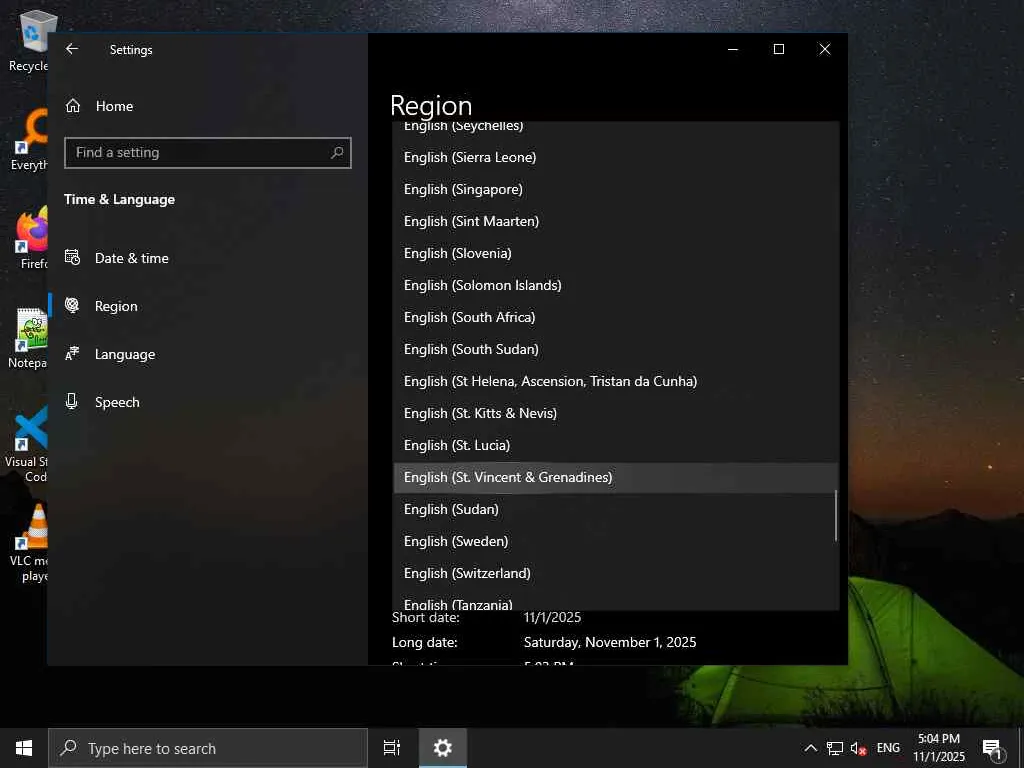Click the Region globe icon
This screenshot has height=768, width=1024.
(72, 305)
